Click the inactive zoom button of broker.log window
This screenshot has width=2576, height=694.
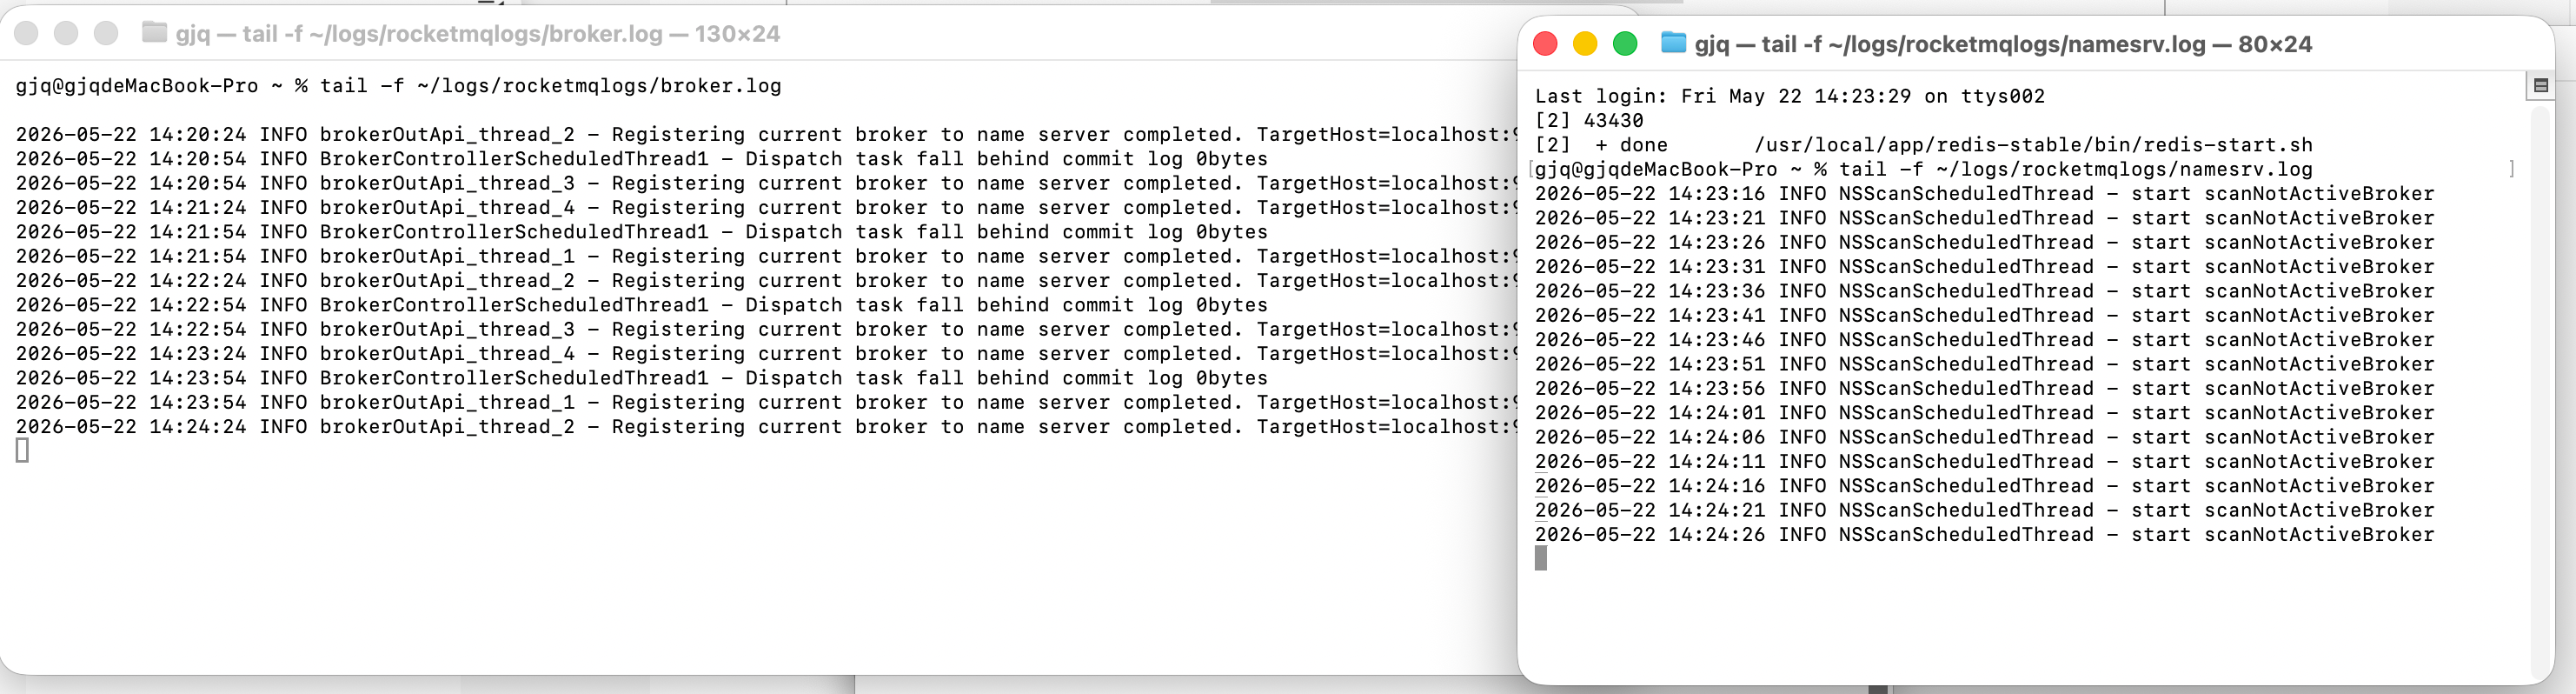[106, 34]
